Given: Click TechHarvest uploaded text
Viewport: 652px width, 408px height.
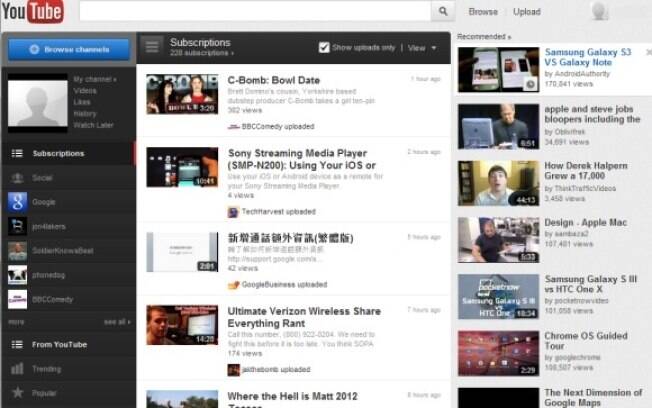Looking at the screenshot, I should tap(279, 212).
